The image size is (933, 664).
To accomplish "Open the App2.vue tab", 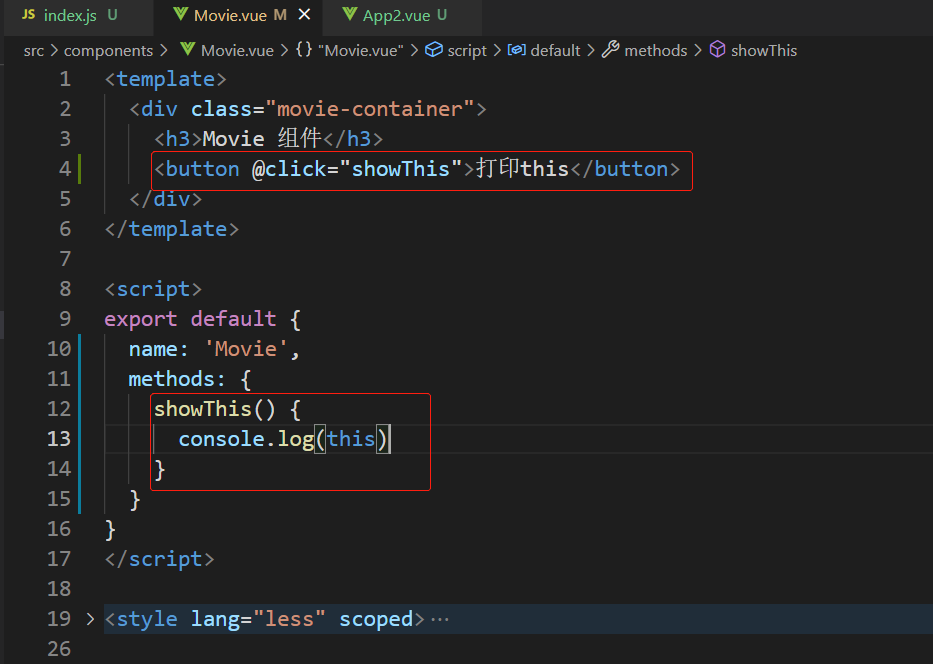I will coord(402,15).
